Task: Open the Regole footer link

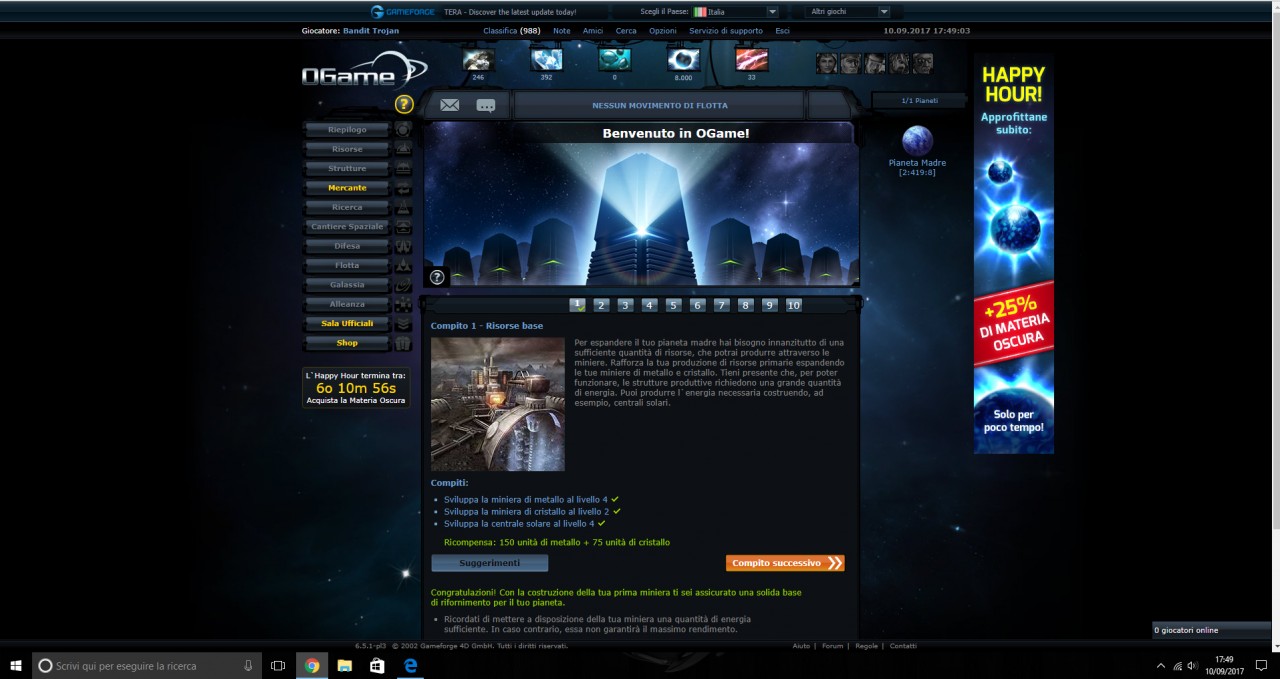Action: tap(866, 646)
